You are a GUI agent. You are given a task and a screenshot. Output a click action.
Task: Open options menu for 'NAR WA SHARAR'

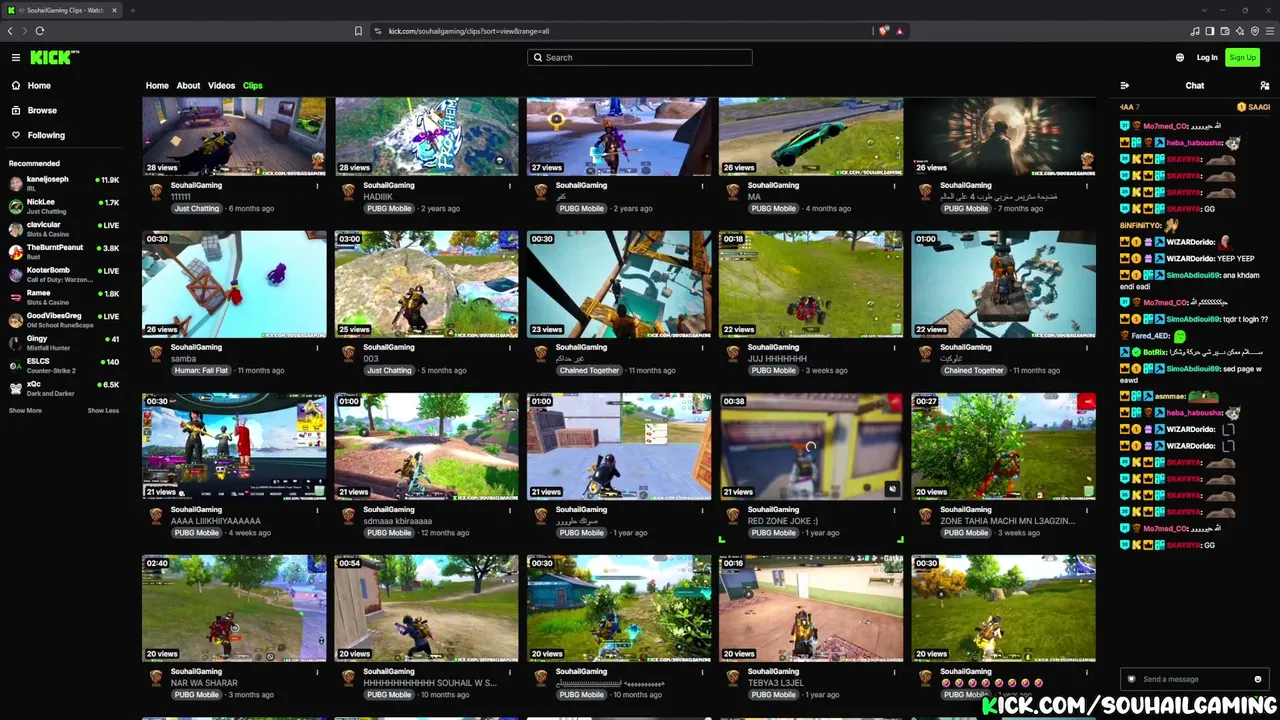coord(317,672)
